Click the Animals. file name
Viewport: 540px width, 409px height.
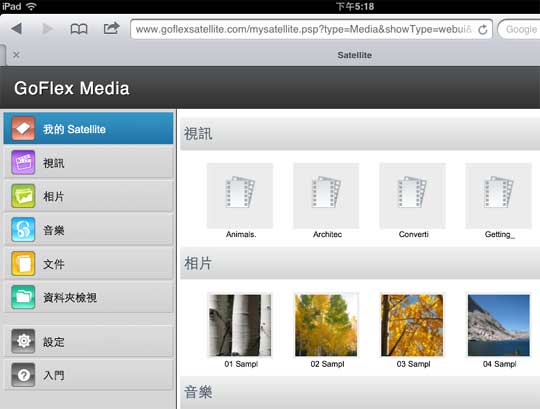point(241,234)
